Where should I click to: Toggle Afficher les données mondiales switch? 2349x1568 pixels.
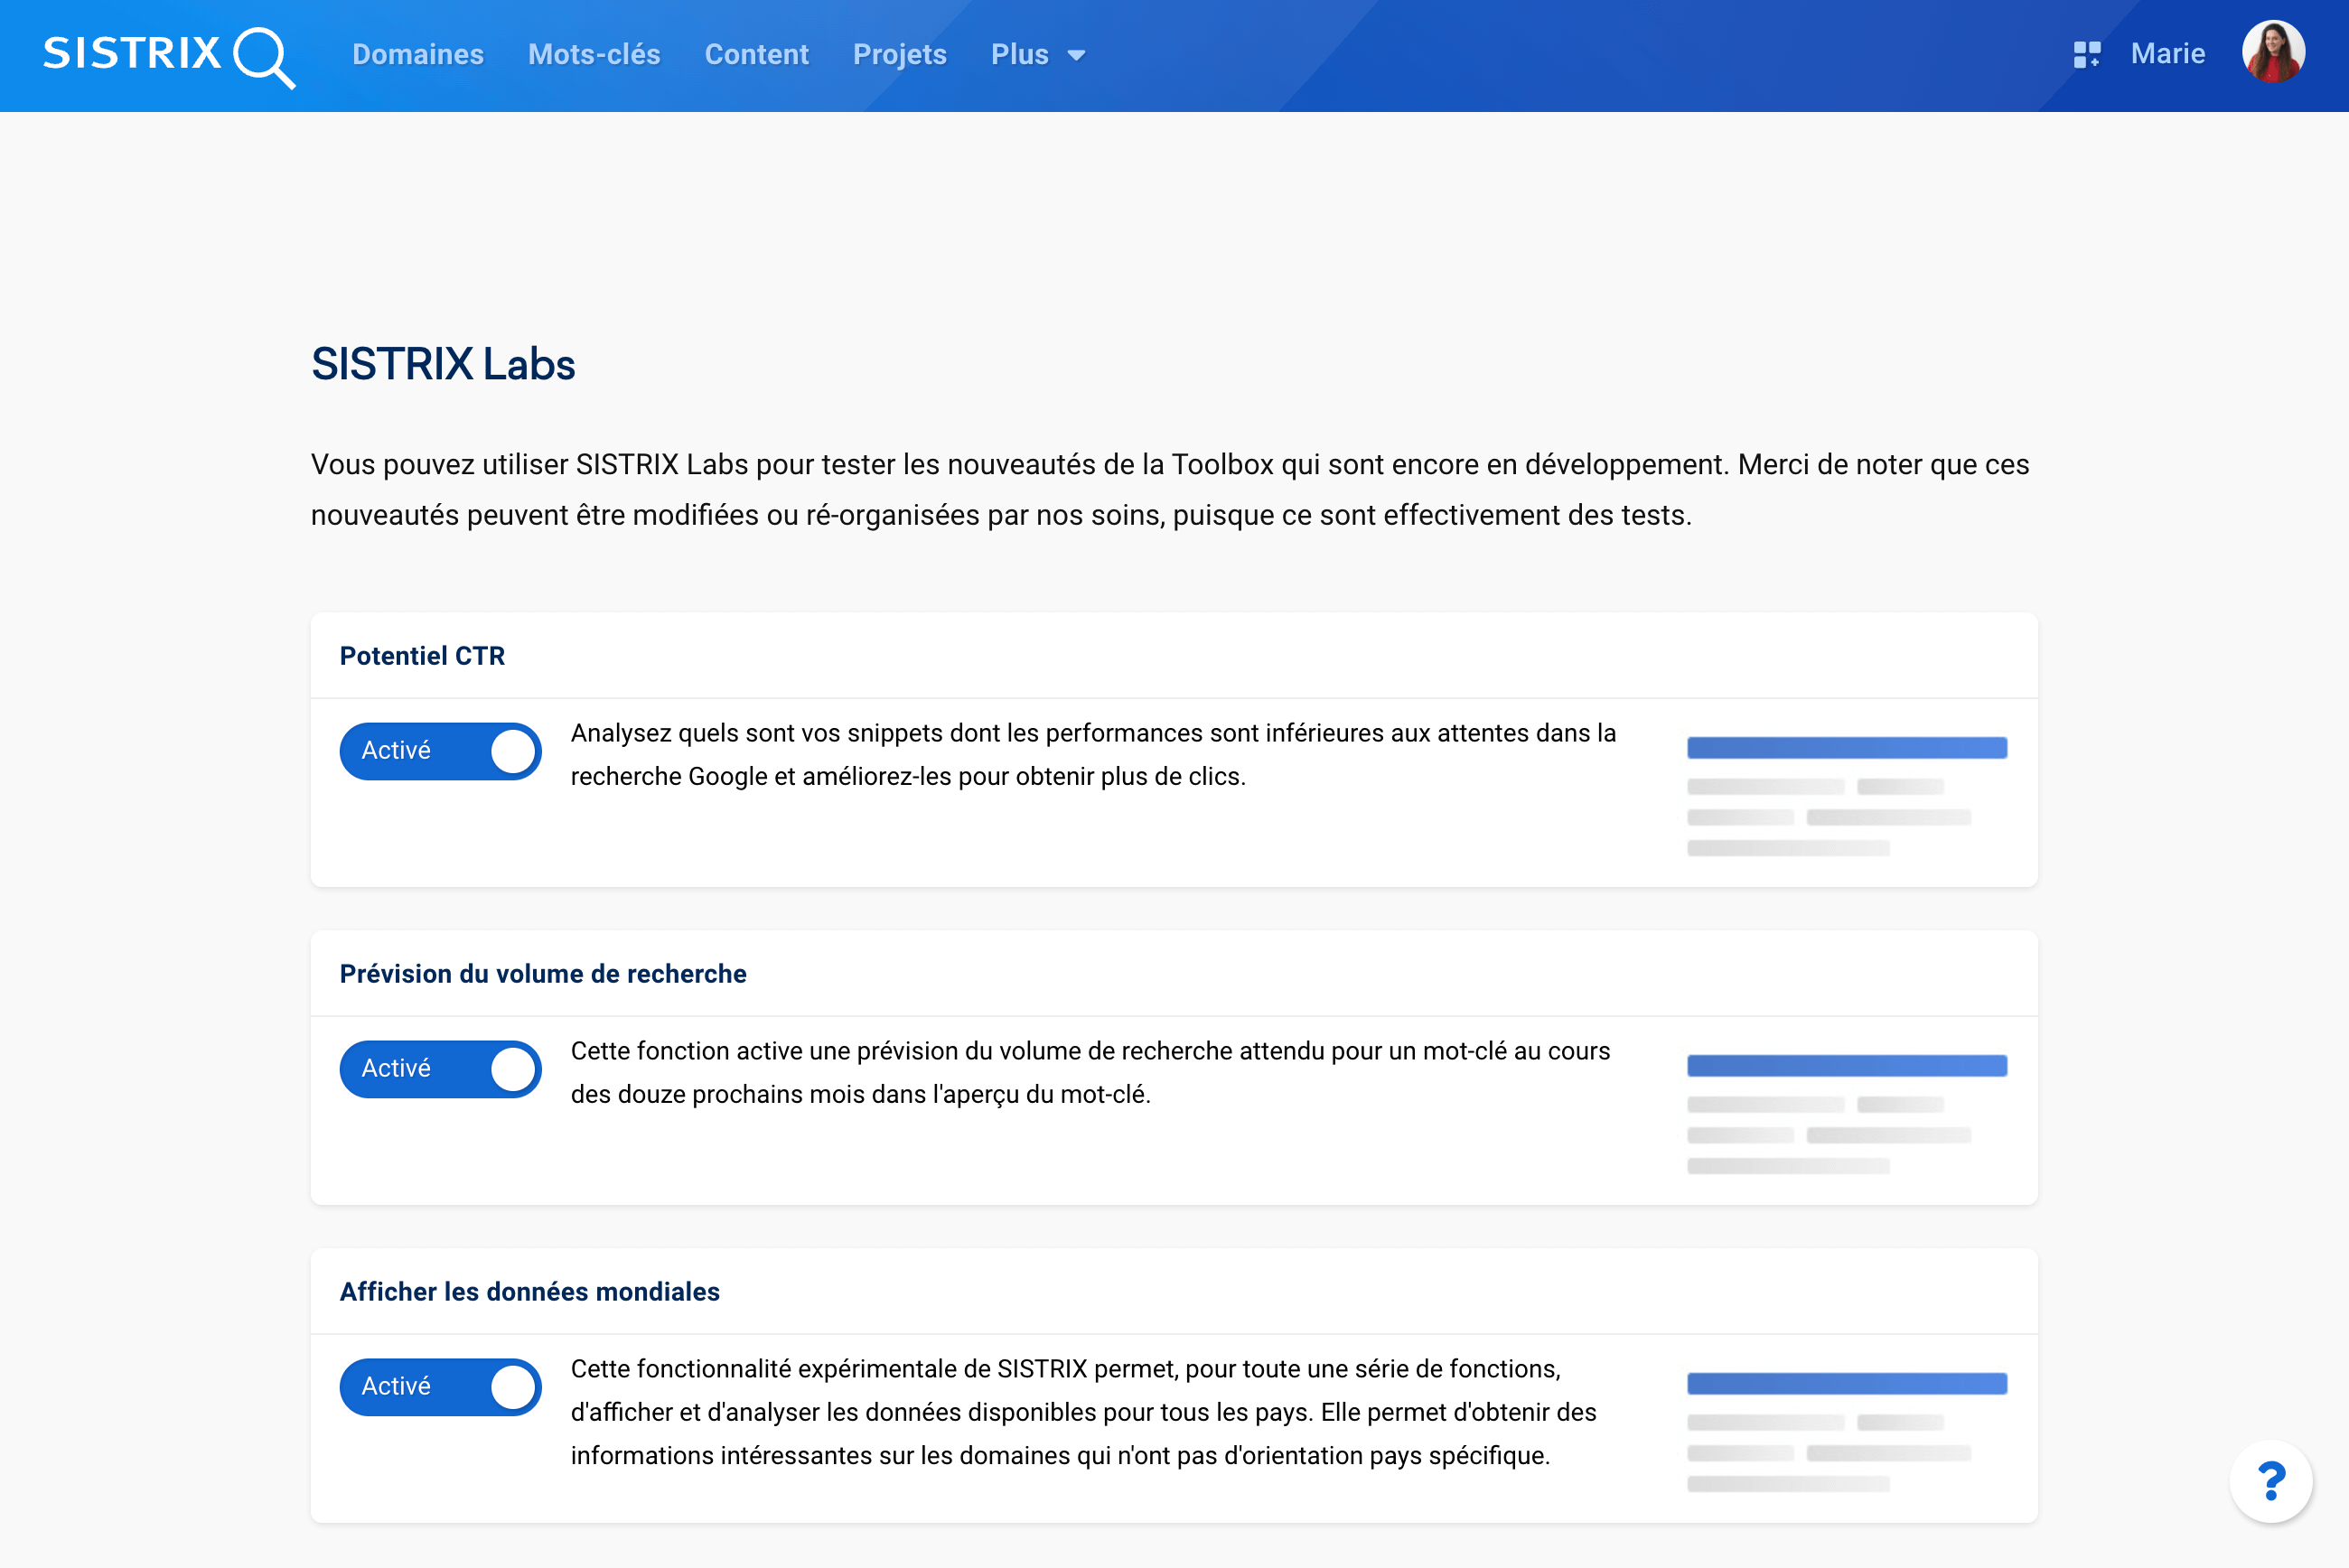[x=440, y=1387]
